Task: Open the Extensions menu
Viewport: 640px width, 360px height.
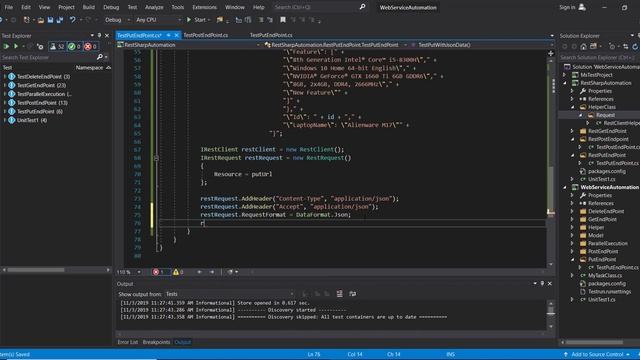Action: [204, 7]
